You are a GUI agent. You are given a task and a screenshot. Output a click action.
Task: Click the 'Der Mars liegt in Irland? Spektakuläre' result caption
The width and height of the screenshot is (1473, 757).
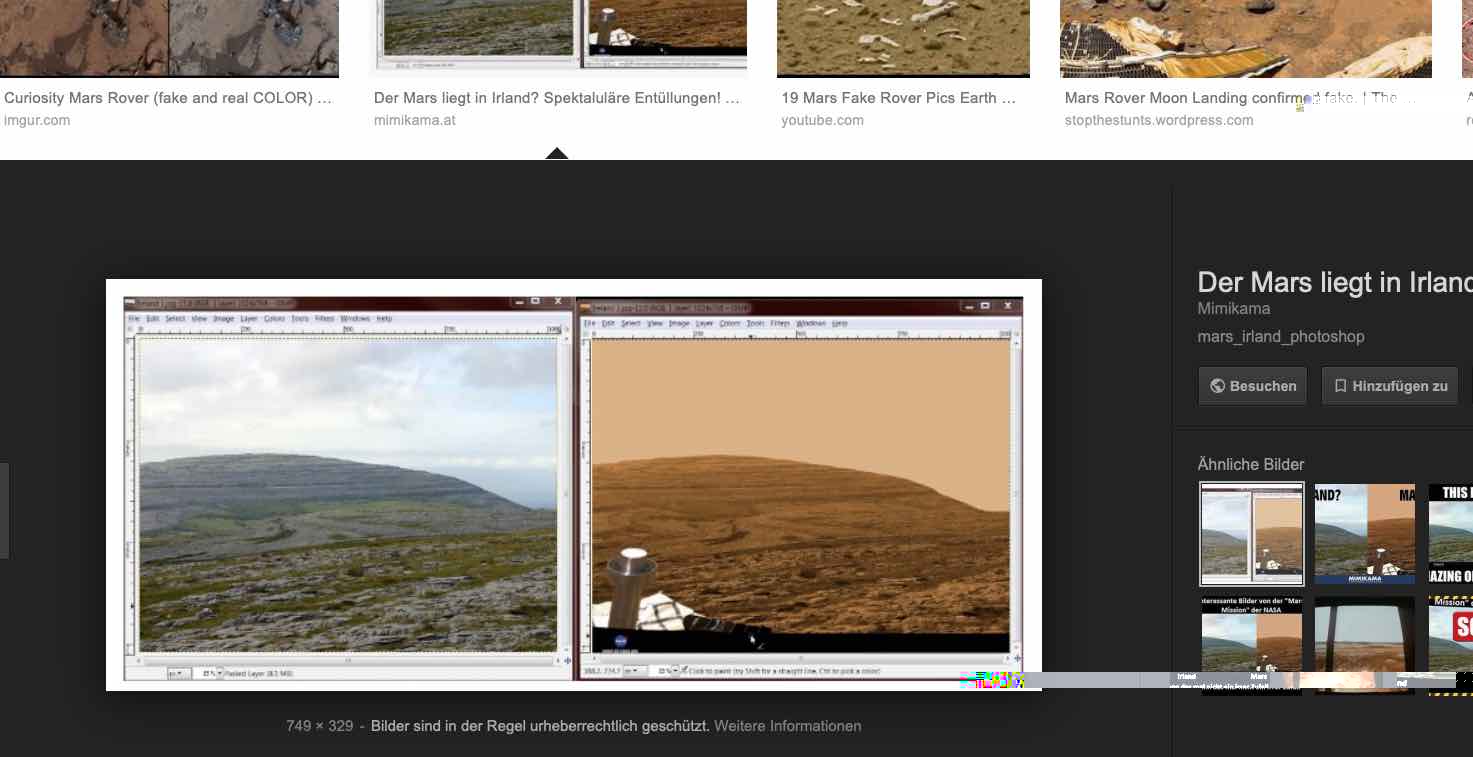pyautogui.click(x=556, y=98)
